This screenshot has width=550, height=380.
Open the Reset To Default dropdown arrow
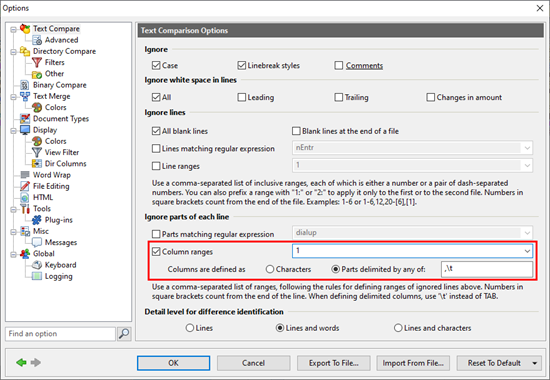click(535, 363)
